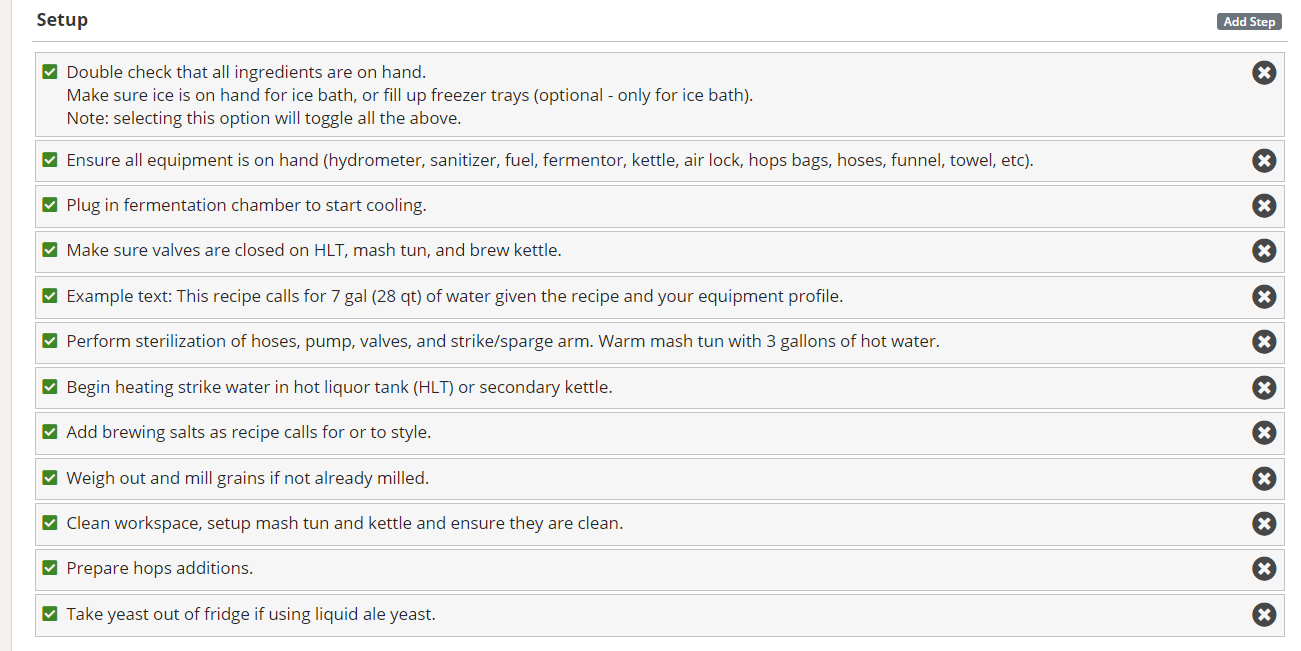Delete the 'Perform sterilization of hoses' step
Screen dimensions: 1301x651
click(x=1264, y=342)
